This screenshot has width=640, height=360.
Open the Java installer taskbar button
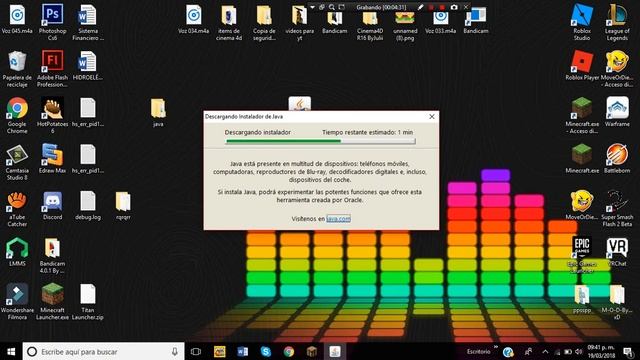[335, 351]
